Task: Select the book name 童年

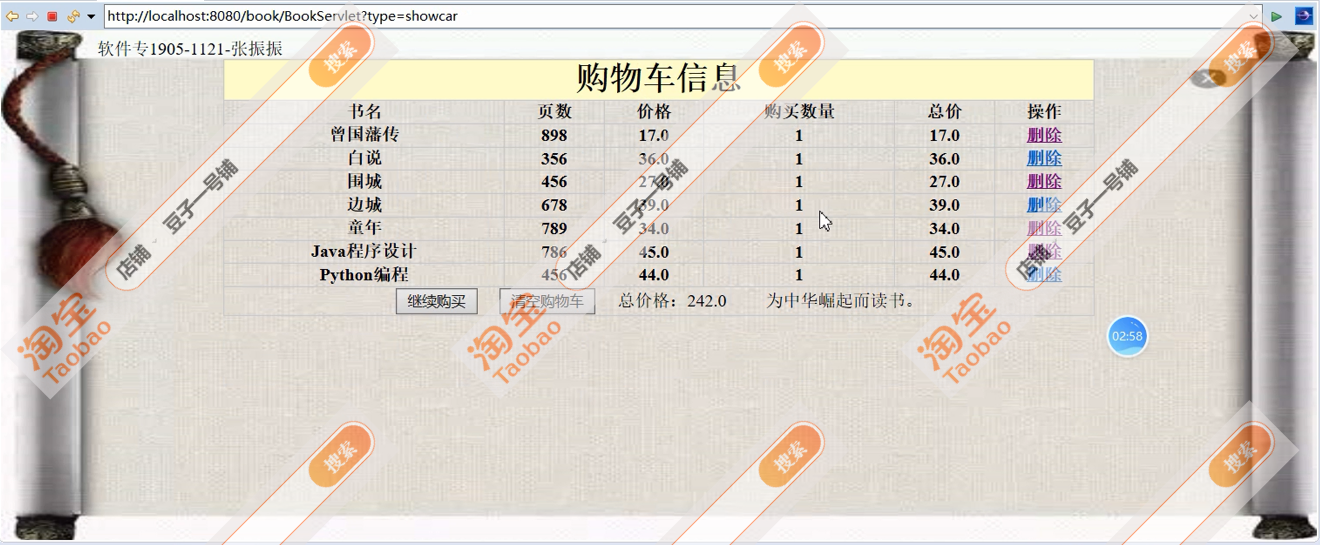Action: coord(365,229)
